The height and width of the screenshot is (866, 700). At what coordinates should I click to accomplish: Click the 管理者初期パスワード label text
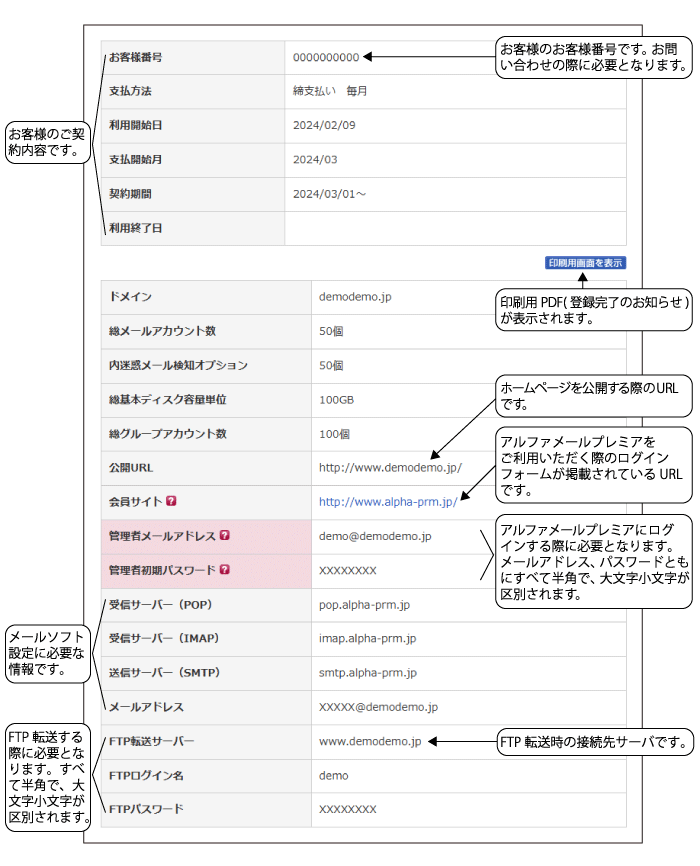162,570
